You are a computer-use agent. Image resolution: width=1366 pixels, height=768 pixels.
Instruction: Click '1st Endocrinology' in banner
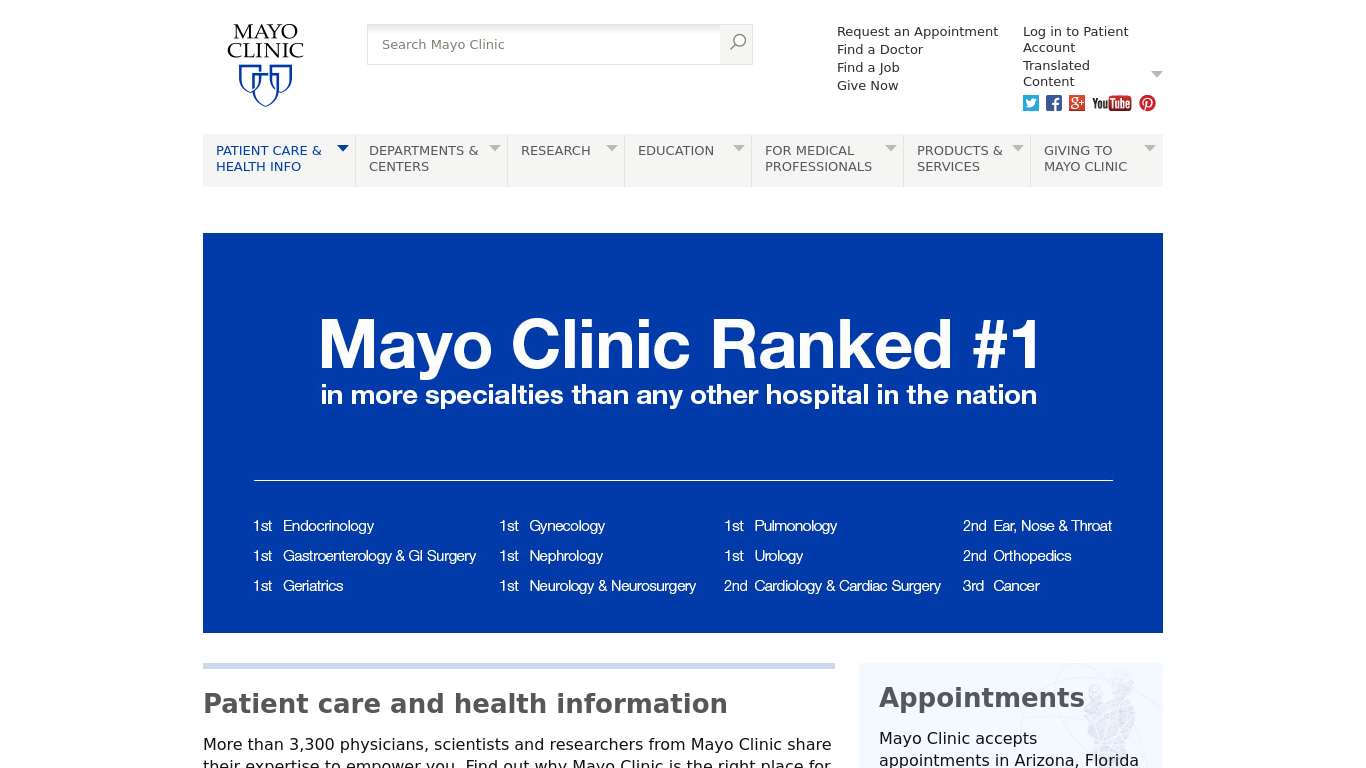(x=313, y=526)
